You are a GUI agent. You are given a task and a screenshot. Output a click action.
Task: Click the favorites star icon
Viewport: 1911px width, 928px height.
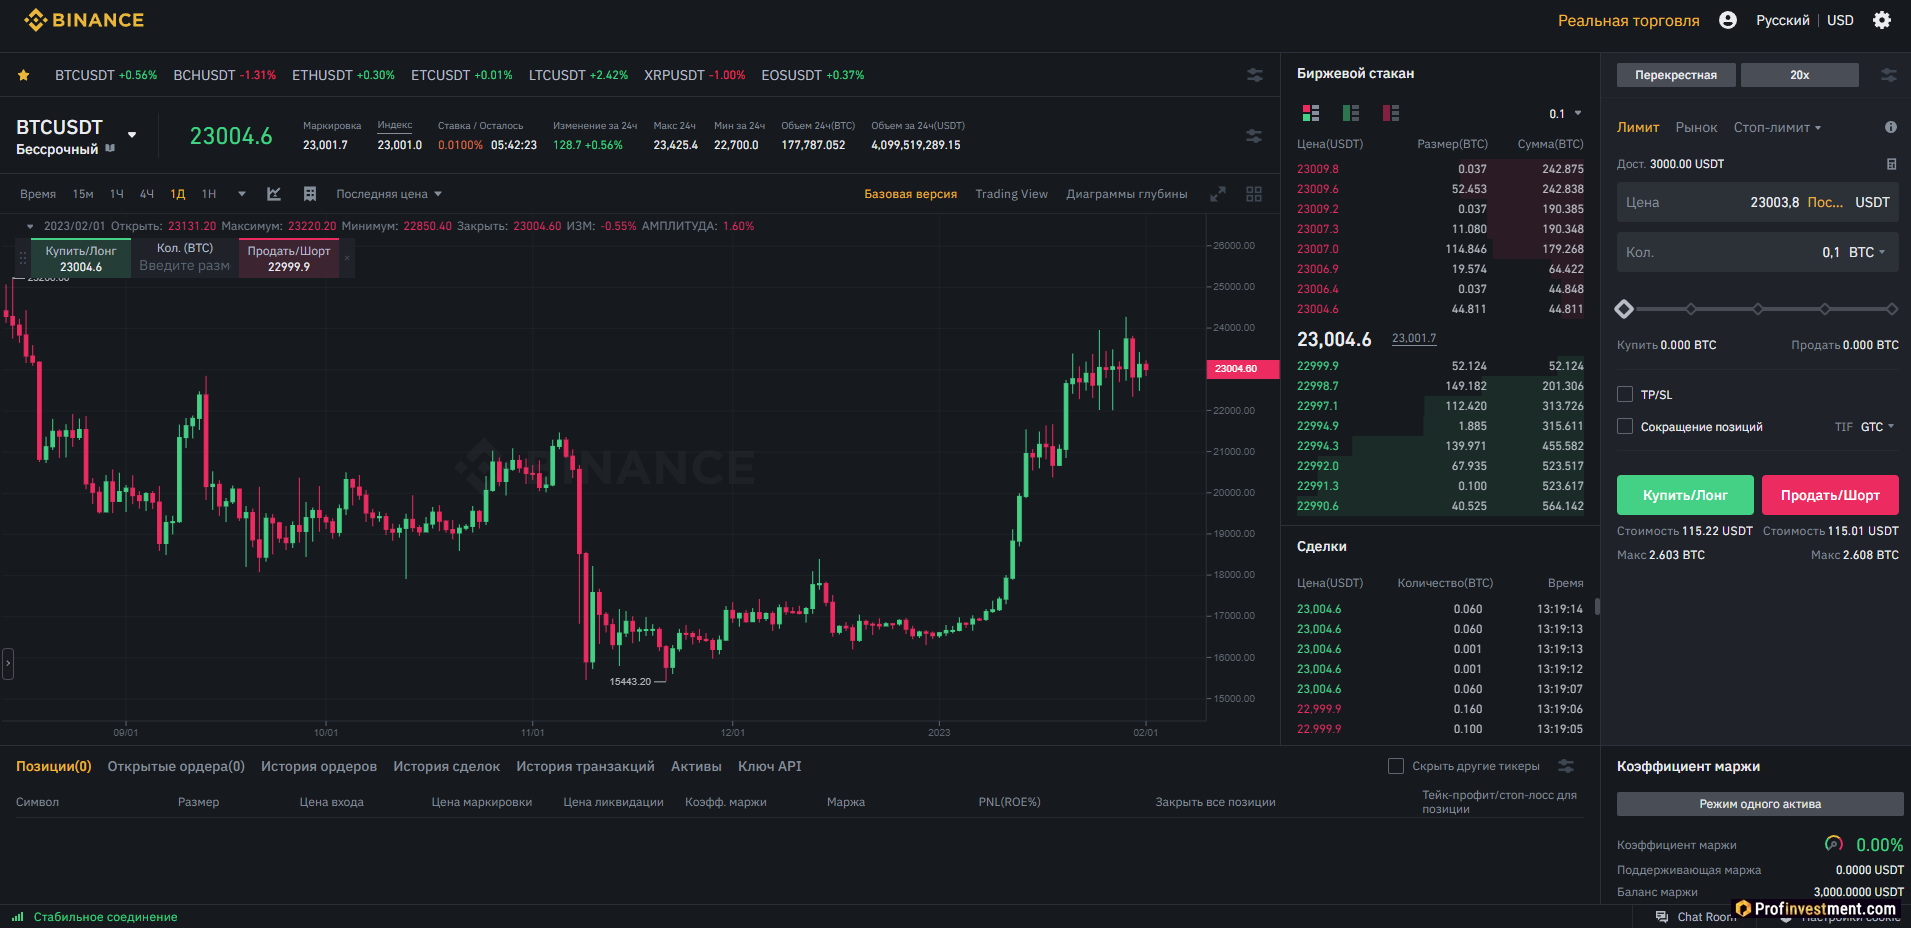pos(23,75)
